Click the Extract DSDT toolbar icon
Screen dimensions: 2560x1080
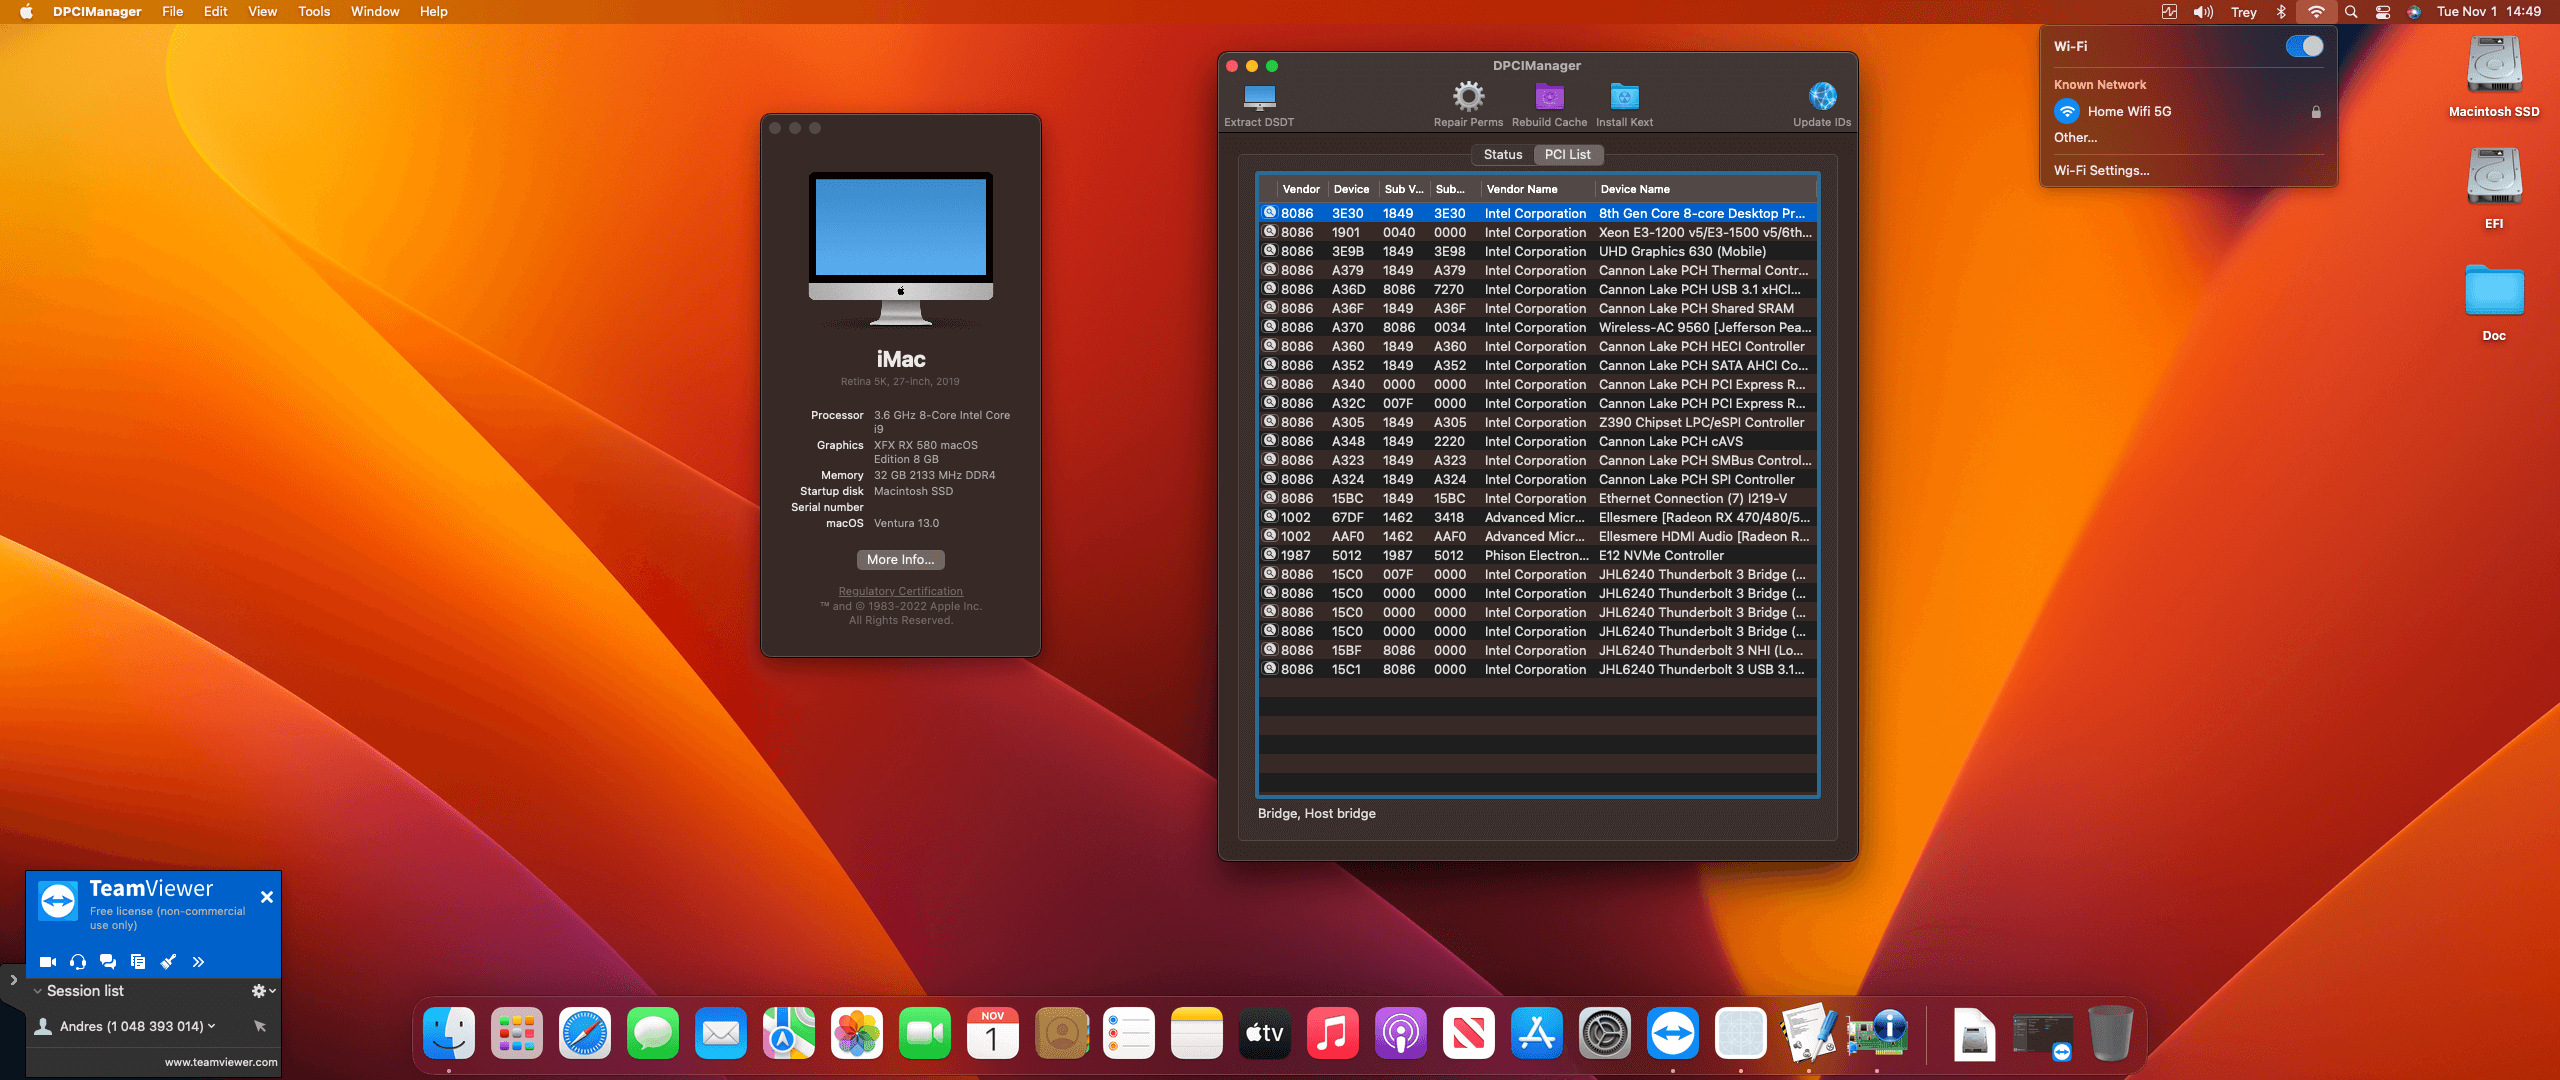1259,98
